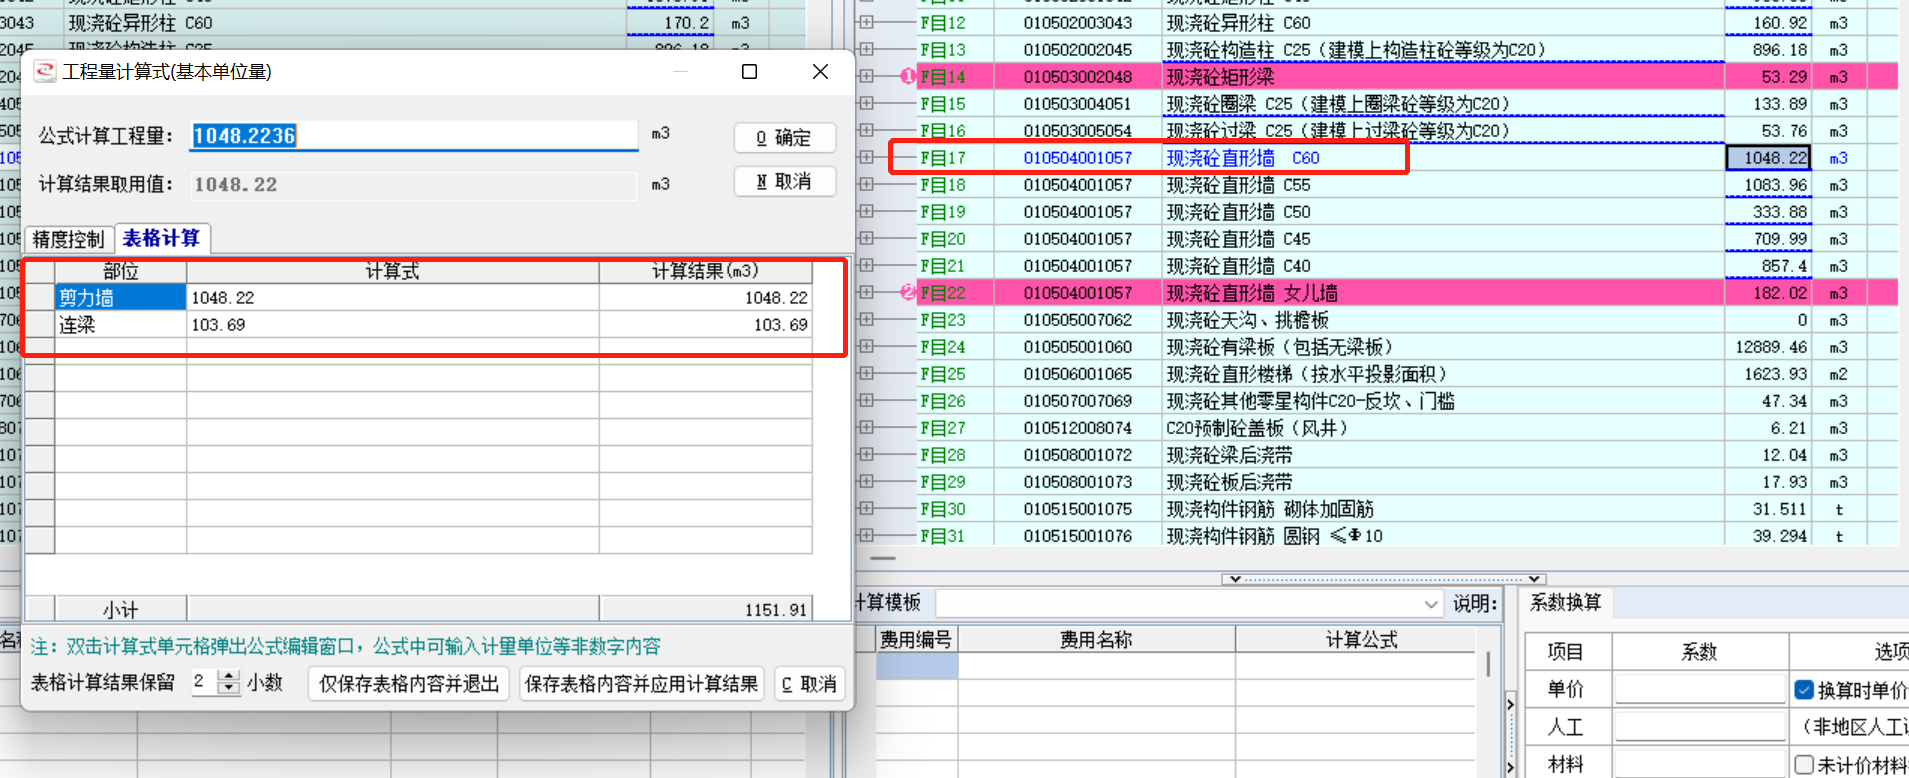Click the 目31 row label
Image resolution: width=1909 pixels, height=778 pixels.
[x=943, y=535]
